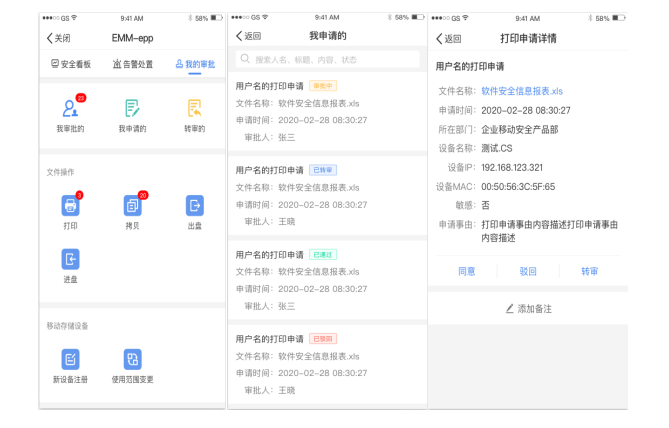Open 新设备注册 device registration icon
The height and width of the screenshot is (428, 669).
(70, 360)
